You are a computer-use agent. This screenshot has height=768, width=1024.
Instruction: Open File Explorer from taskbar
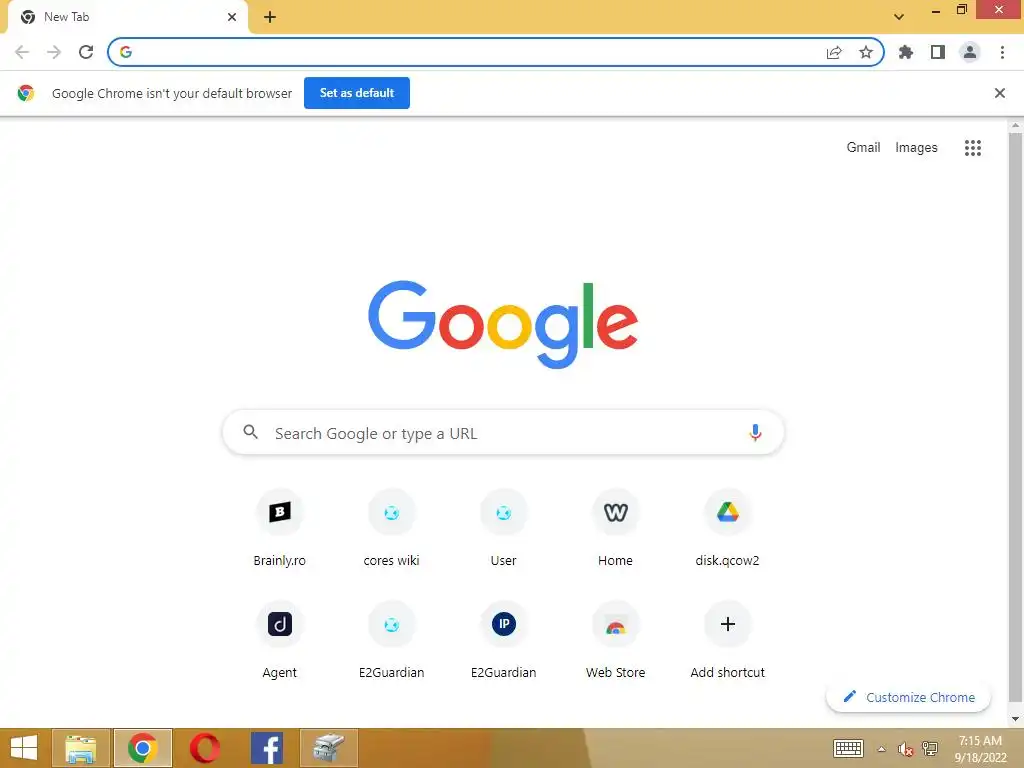click(x=81, y=748)
